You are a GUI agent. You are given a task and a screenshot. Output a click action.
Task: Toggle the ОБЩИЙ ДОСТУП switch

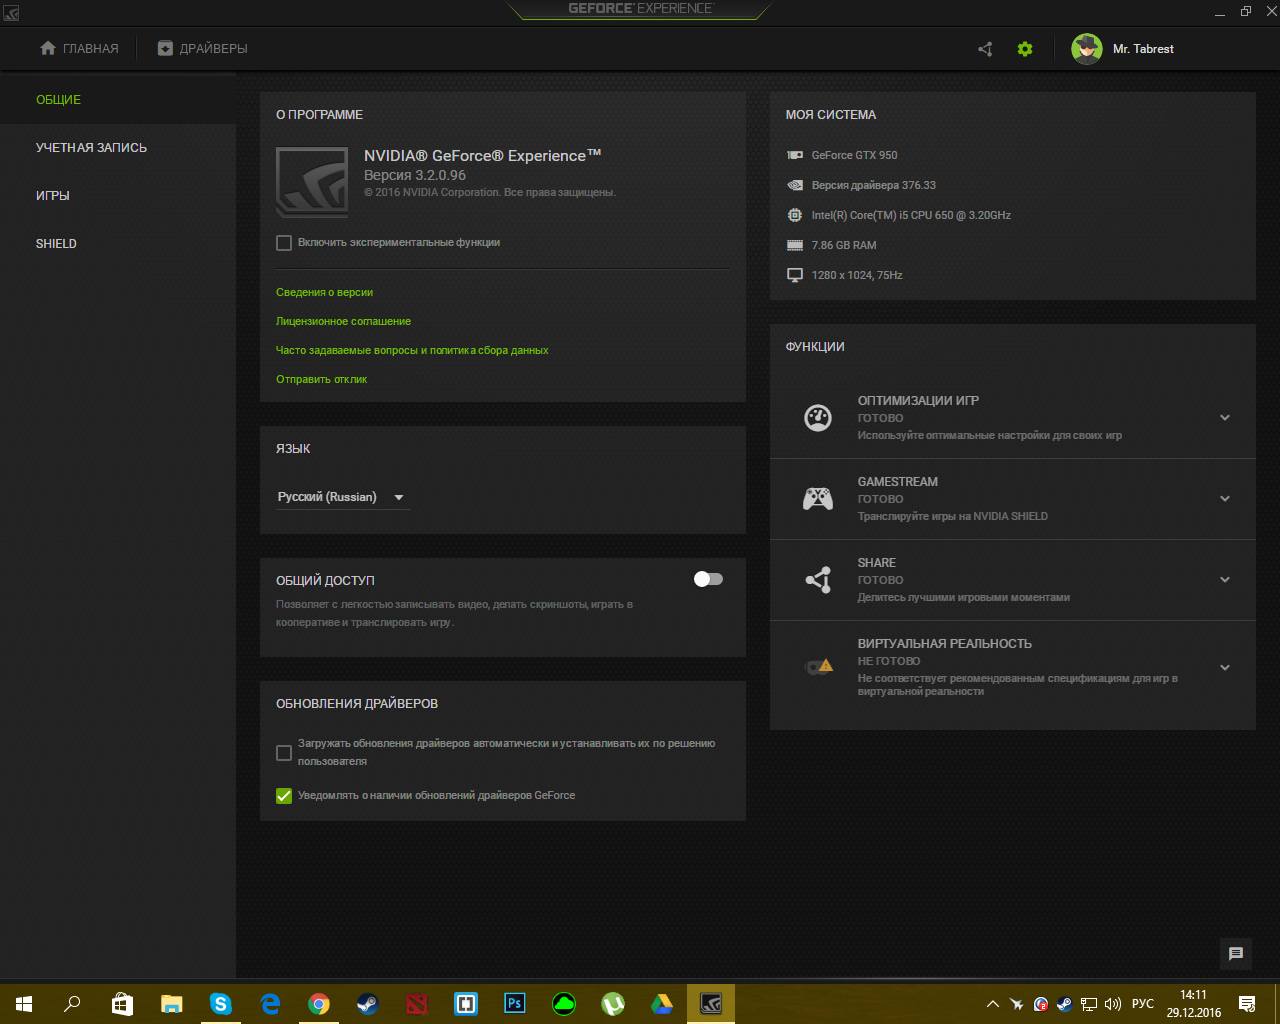click(x=708, y=579)
